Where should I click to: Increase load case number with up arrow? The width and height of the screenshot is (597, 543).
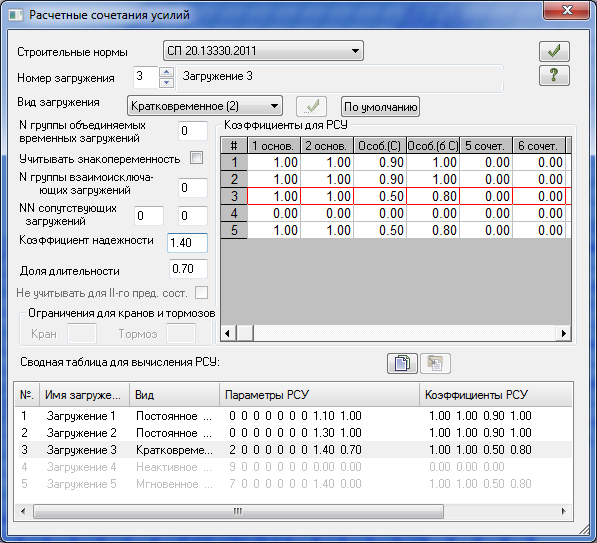166,72
